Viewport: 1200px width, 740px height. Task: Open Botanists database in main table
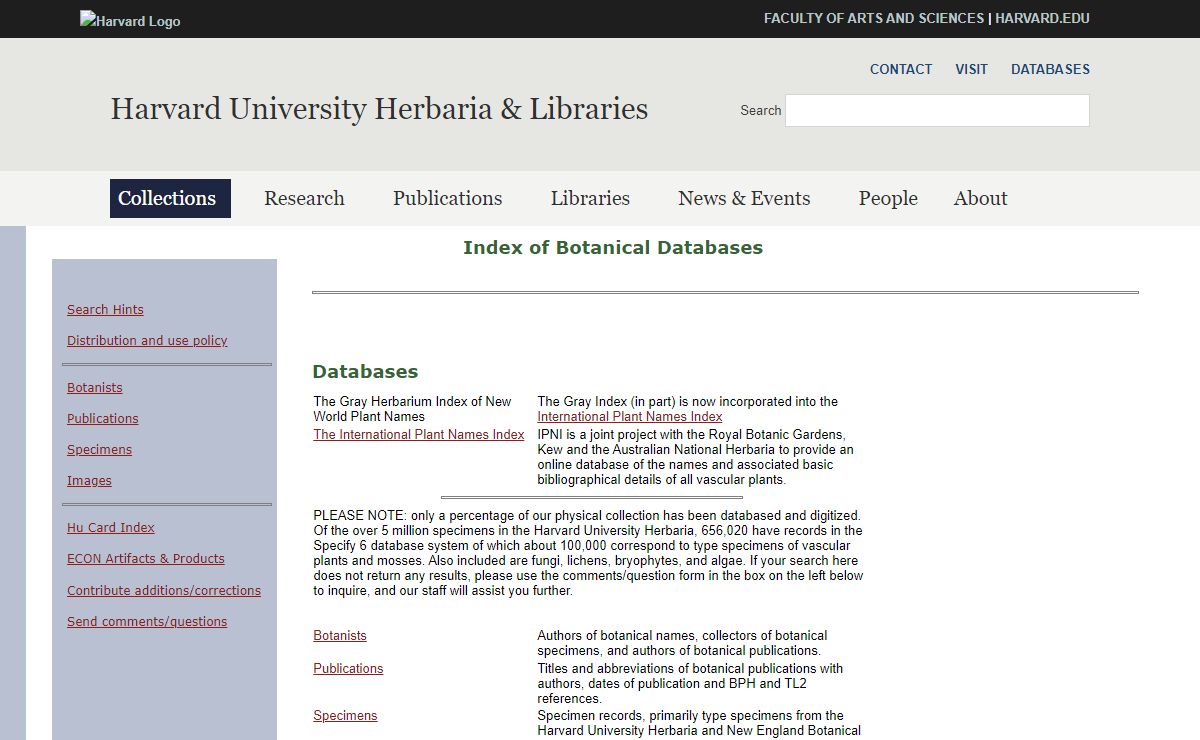[x=340, y=635]
